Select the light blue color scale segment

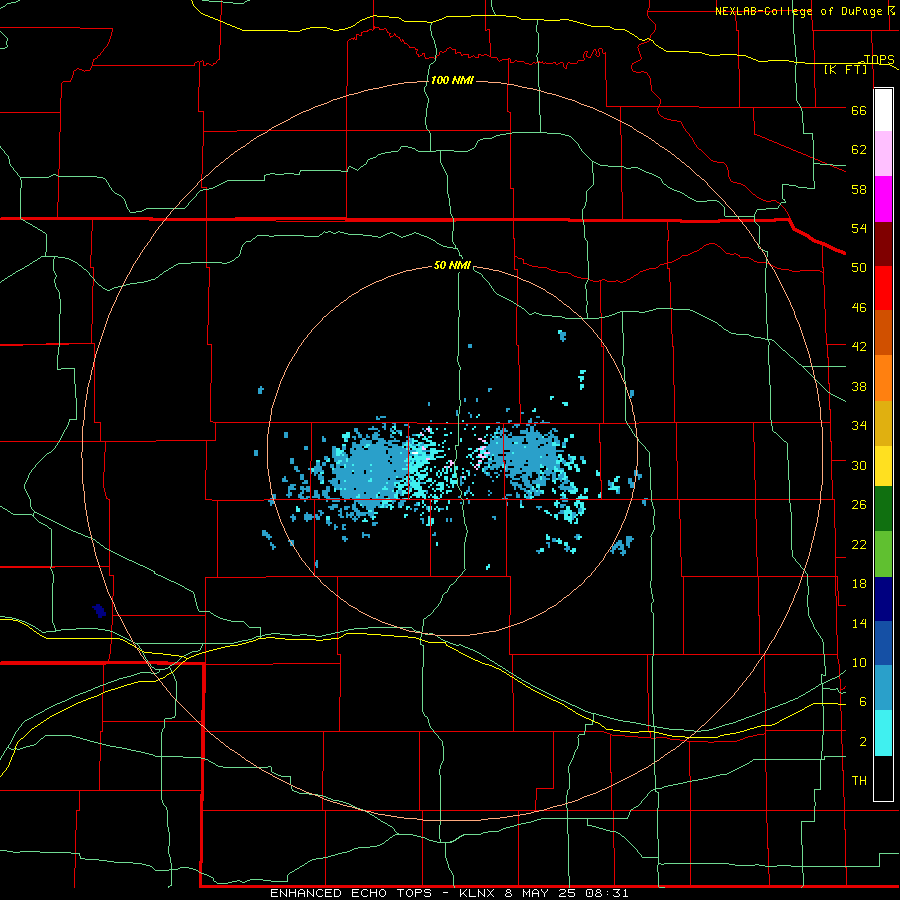coord(883,688)
